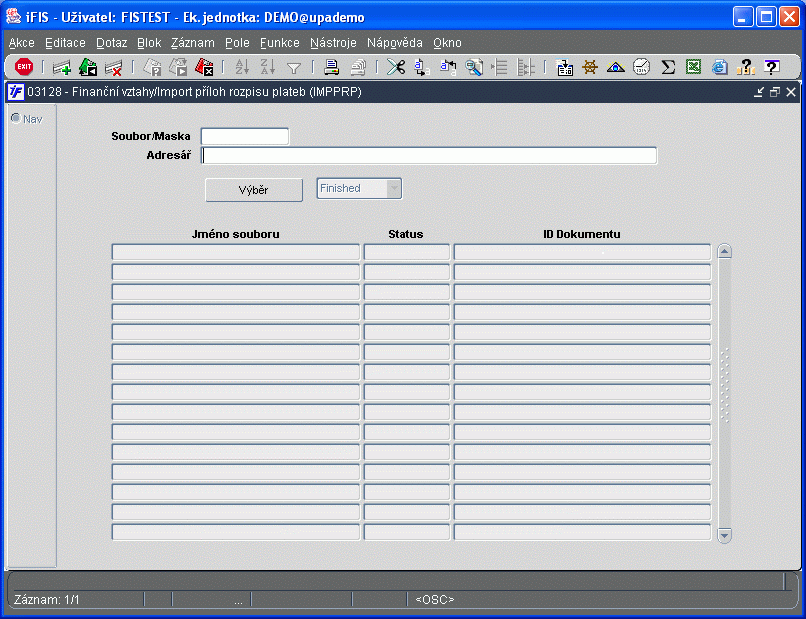
Task: Open the Dotaz menu
Action: (x=112, y=43)
